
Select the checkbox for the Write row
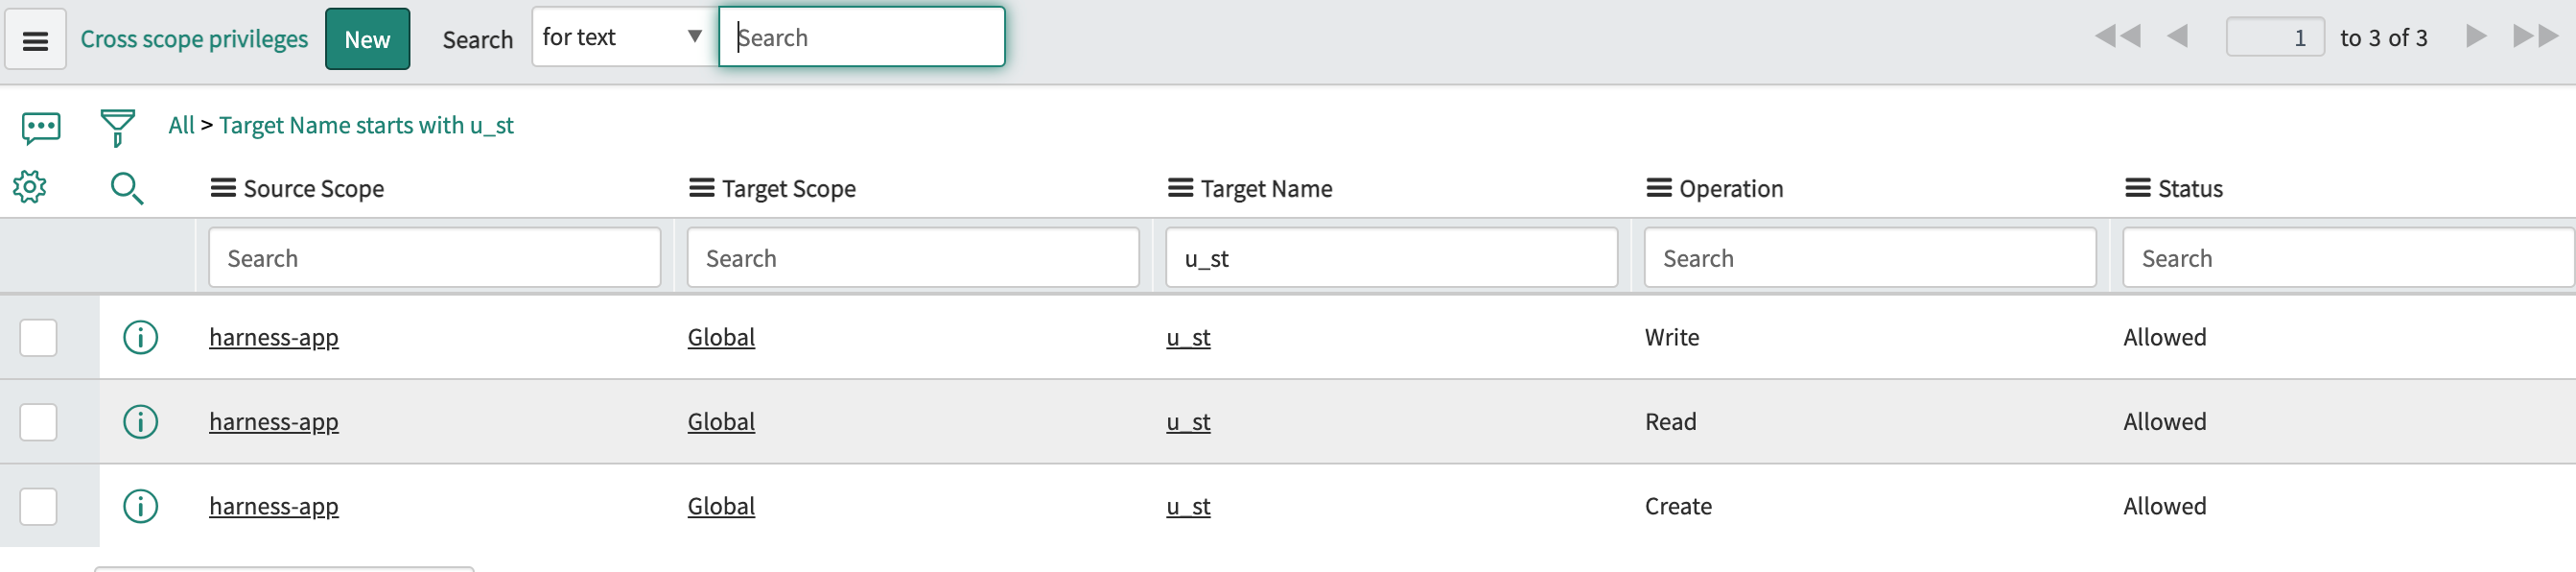[x=39, y=338]
